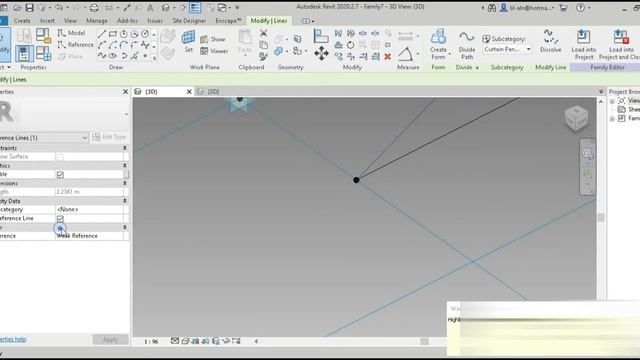Screen dimensions: 640x360
Task: Click the Site Designer ribbon tab
Action: click(189, 20)
